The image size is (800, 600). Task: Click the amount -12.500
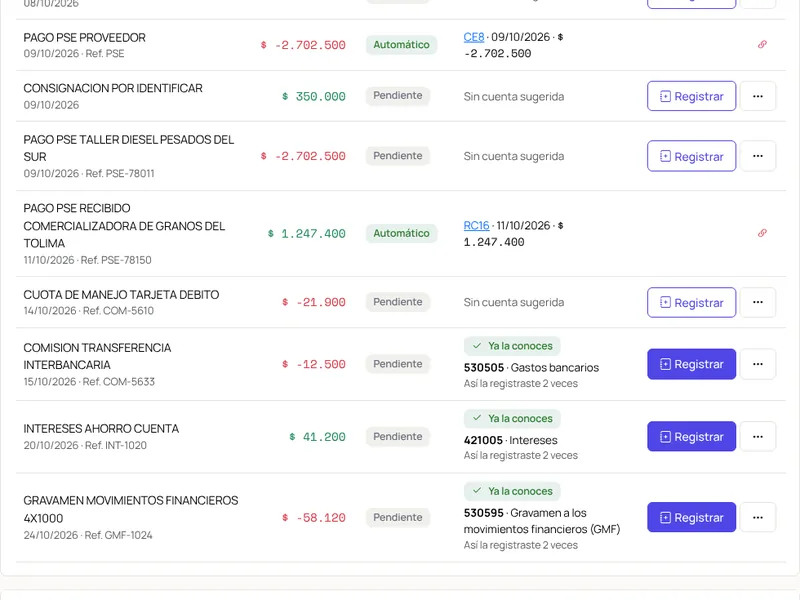314,364
